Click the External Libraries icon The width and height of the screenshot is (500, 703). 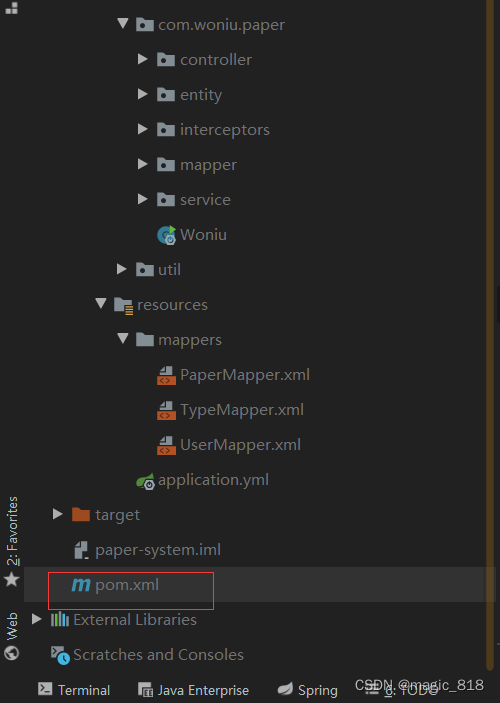point(60,620)
